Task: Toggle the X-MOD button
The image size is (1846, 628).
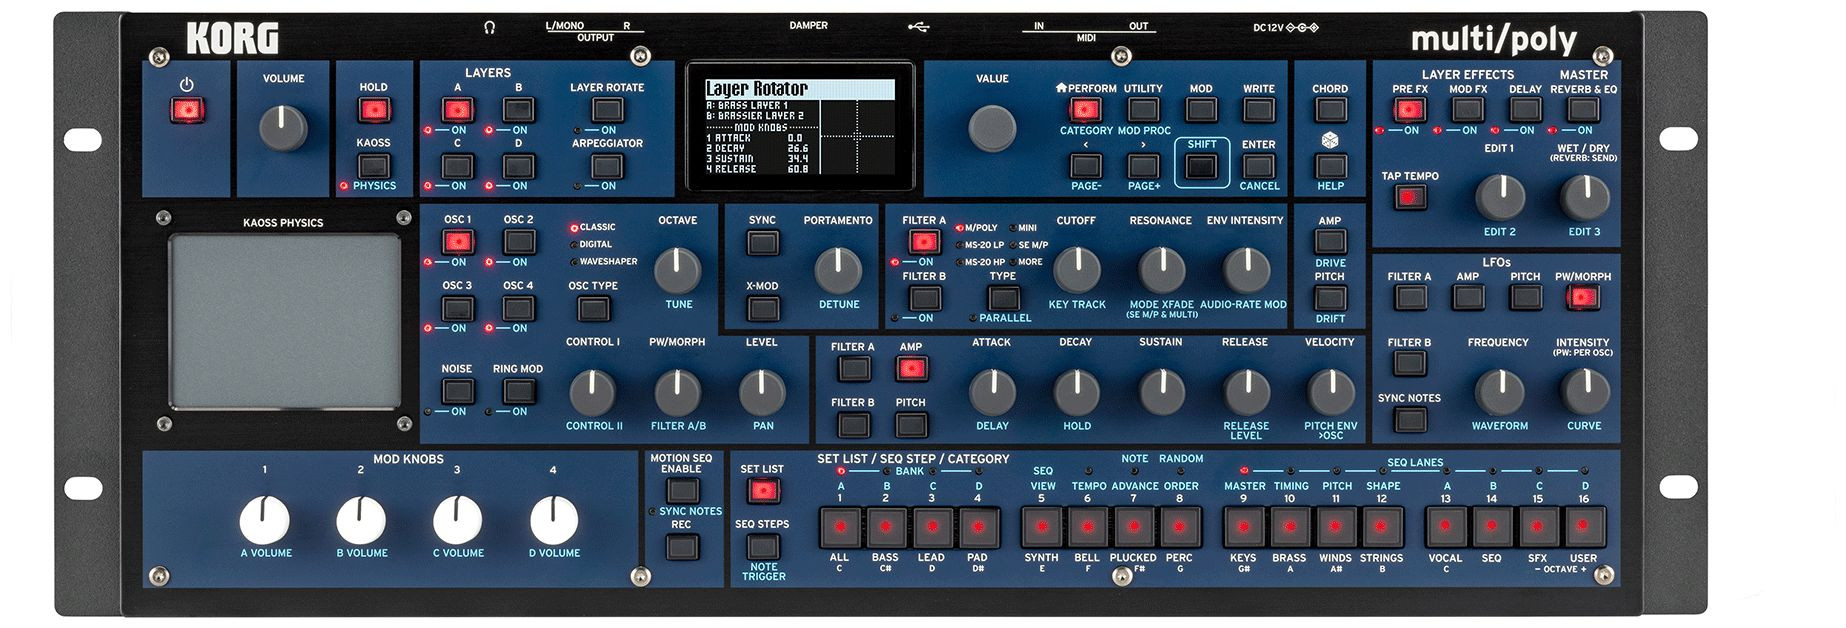Action: 762,307
